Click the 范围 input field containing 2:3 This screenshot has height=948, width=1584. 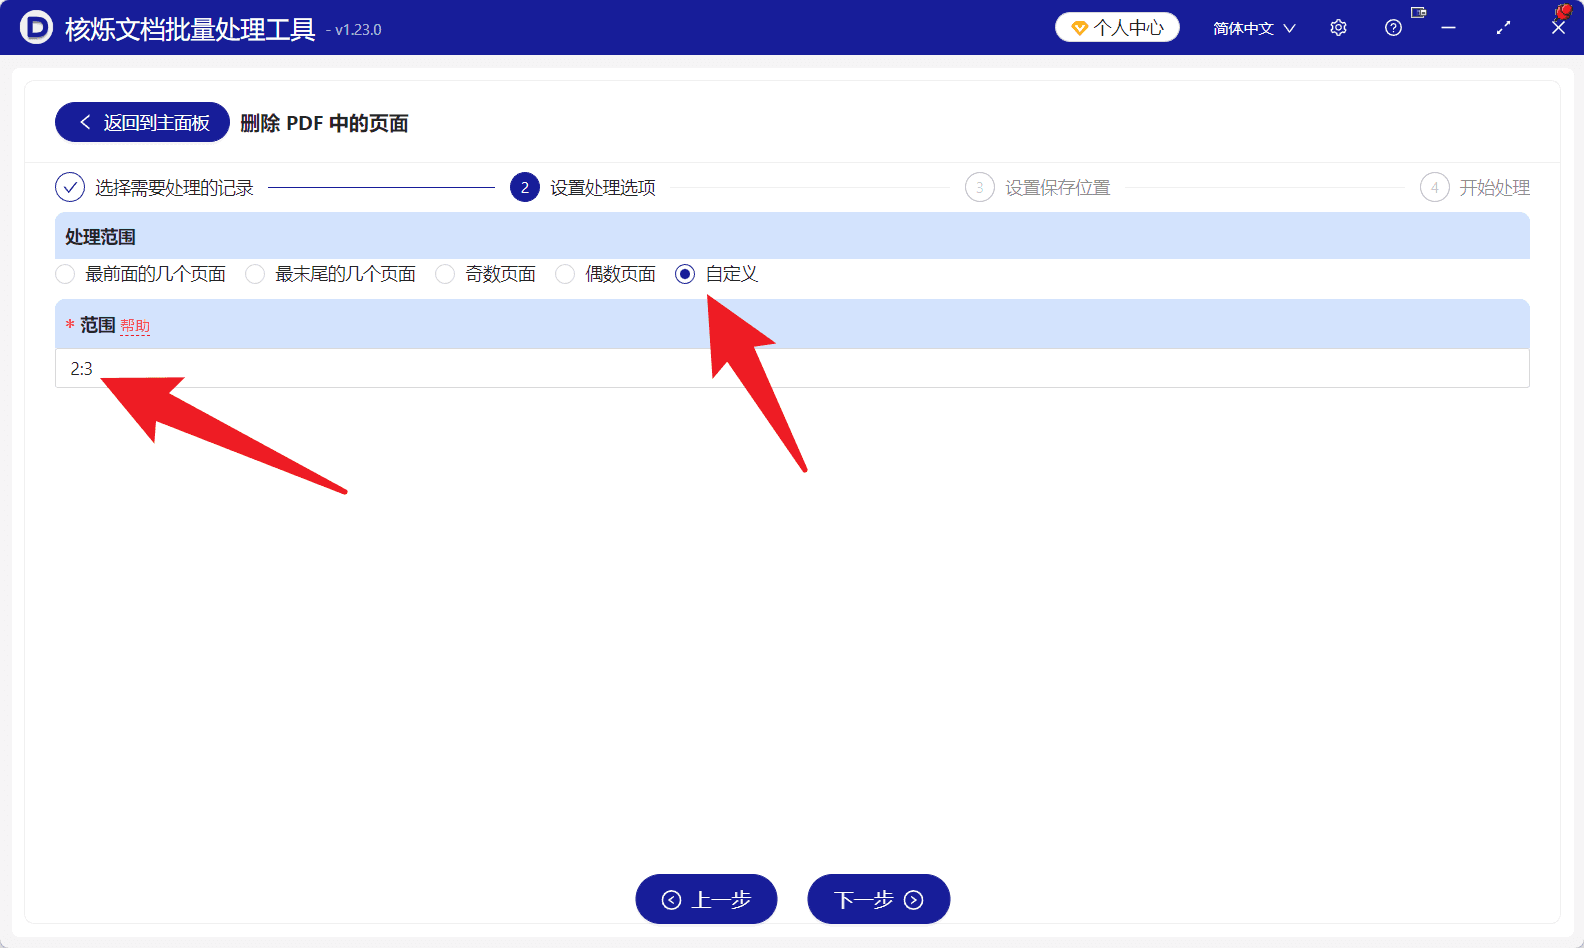[792, 368]
